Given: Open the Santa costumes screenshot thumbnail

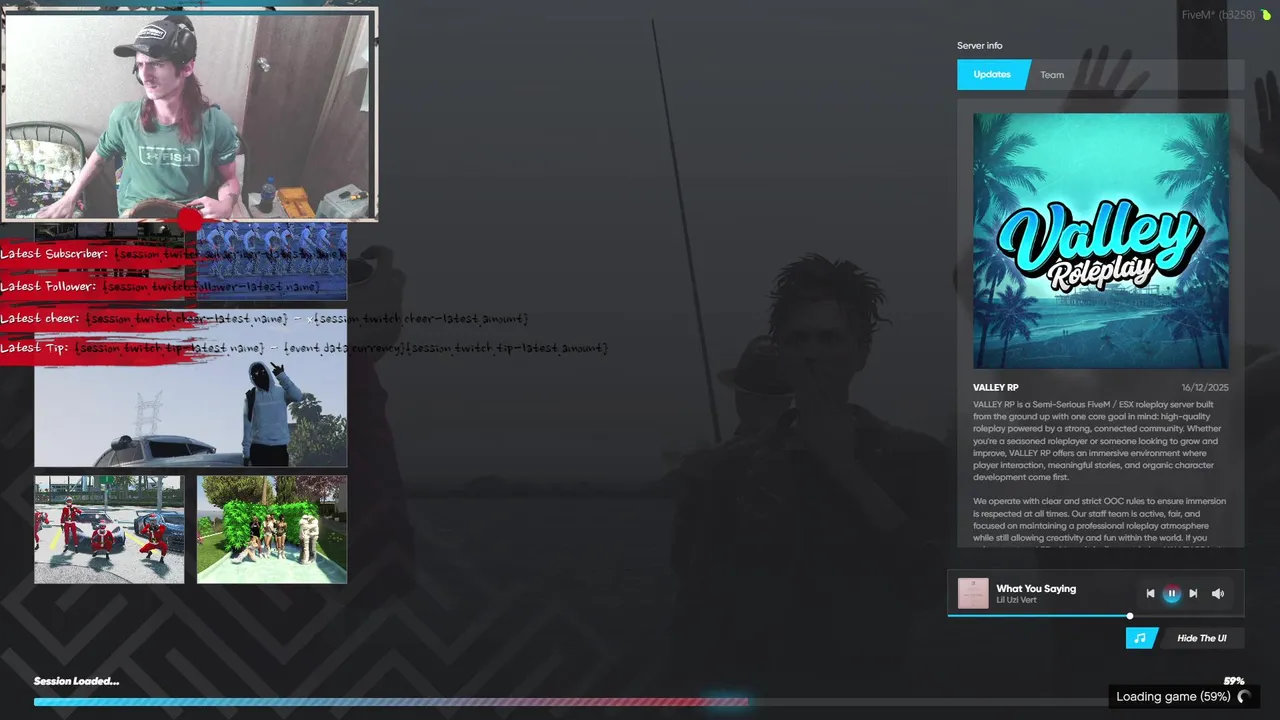Looking at the screenshot, I should coord(109,529).
